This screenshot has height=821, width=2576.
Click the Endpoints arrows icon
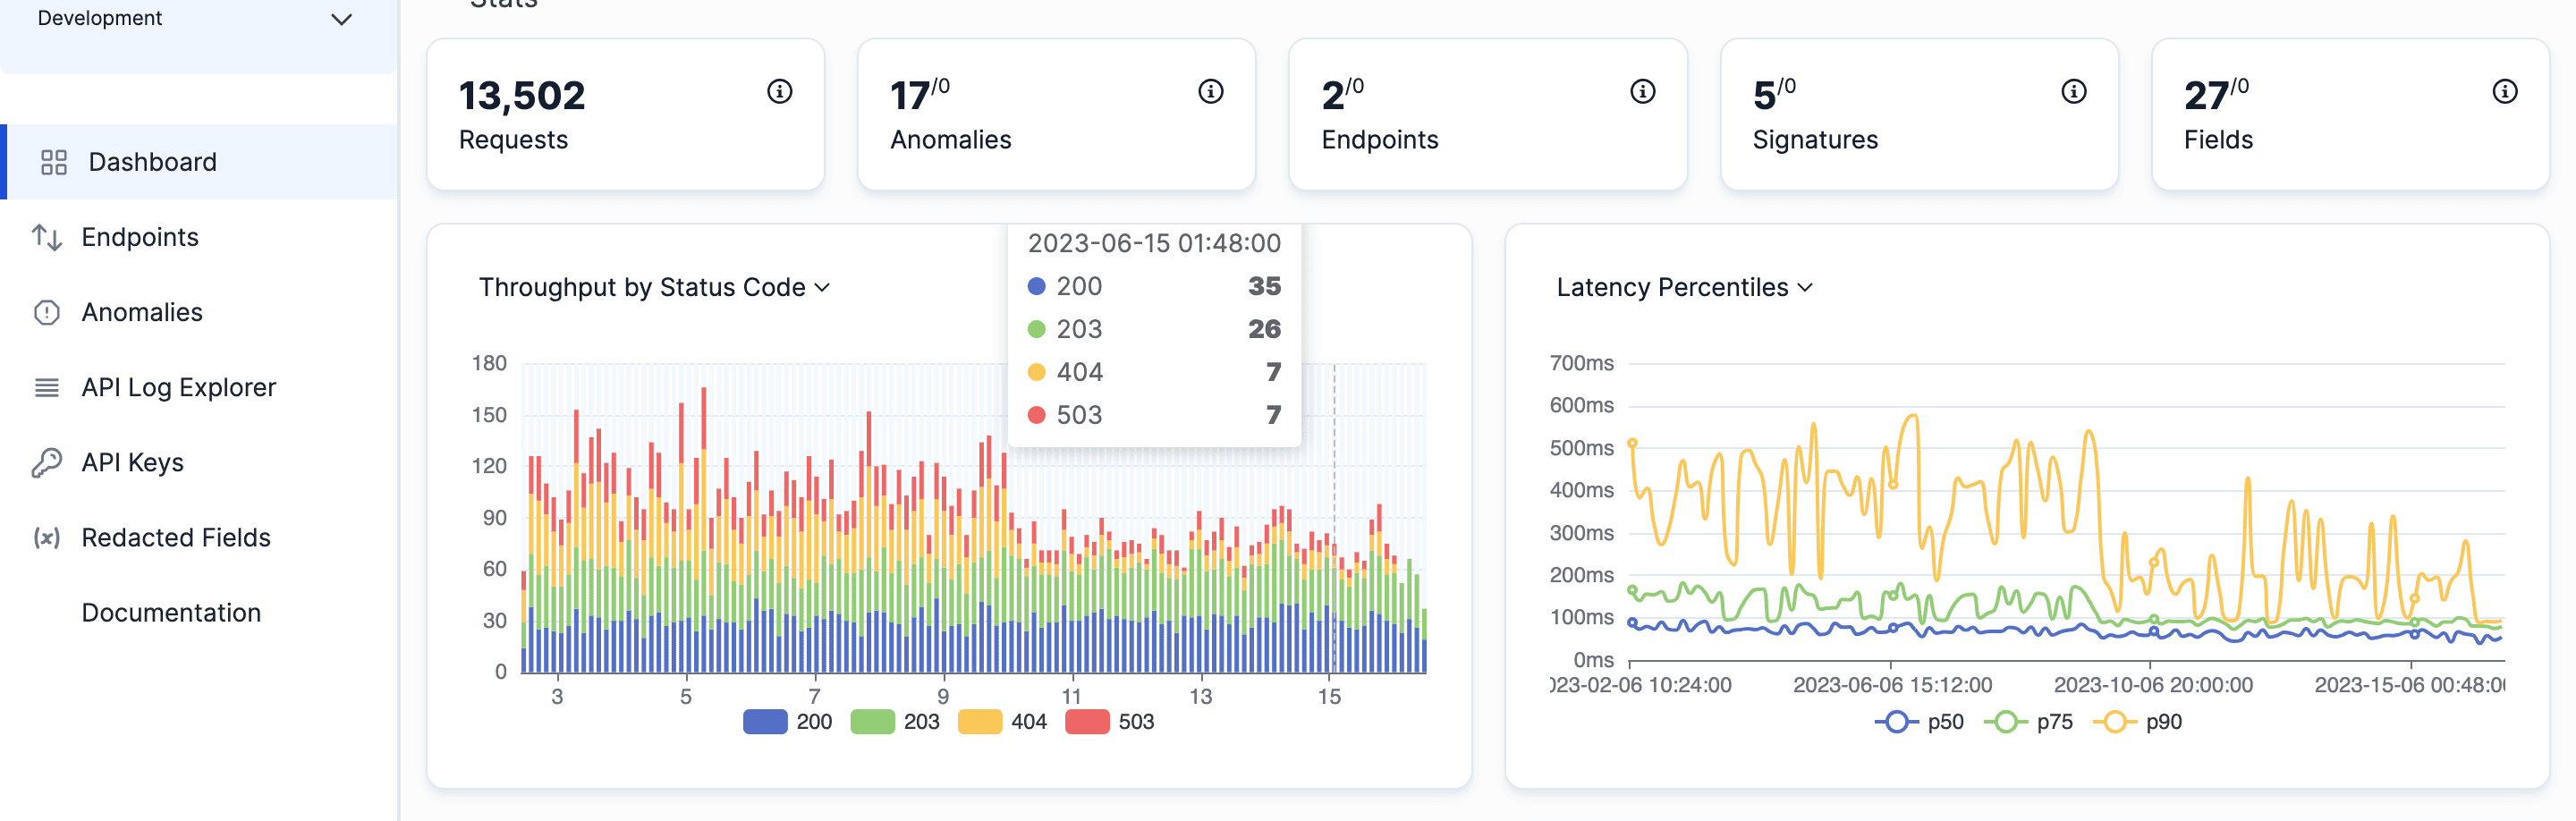[x=48, y=237]
